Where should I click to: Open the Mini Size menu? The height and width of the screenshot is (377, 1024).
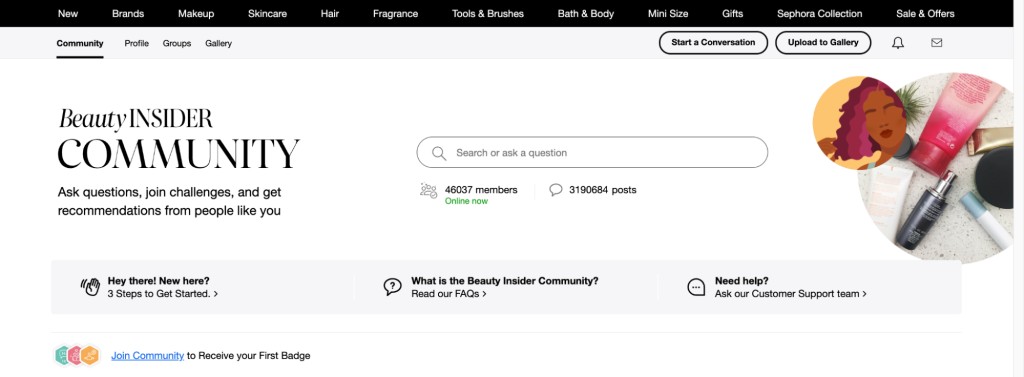tap(668, 14)
